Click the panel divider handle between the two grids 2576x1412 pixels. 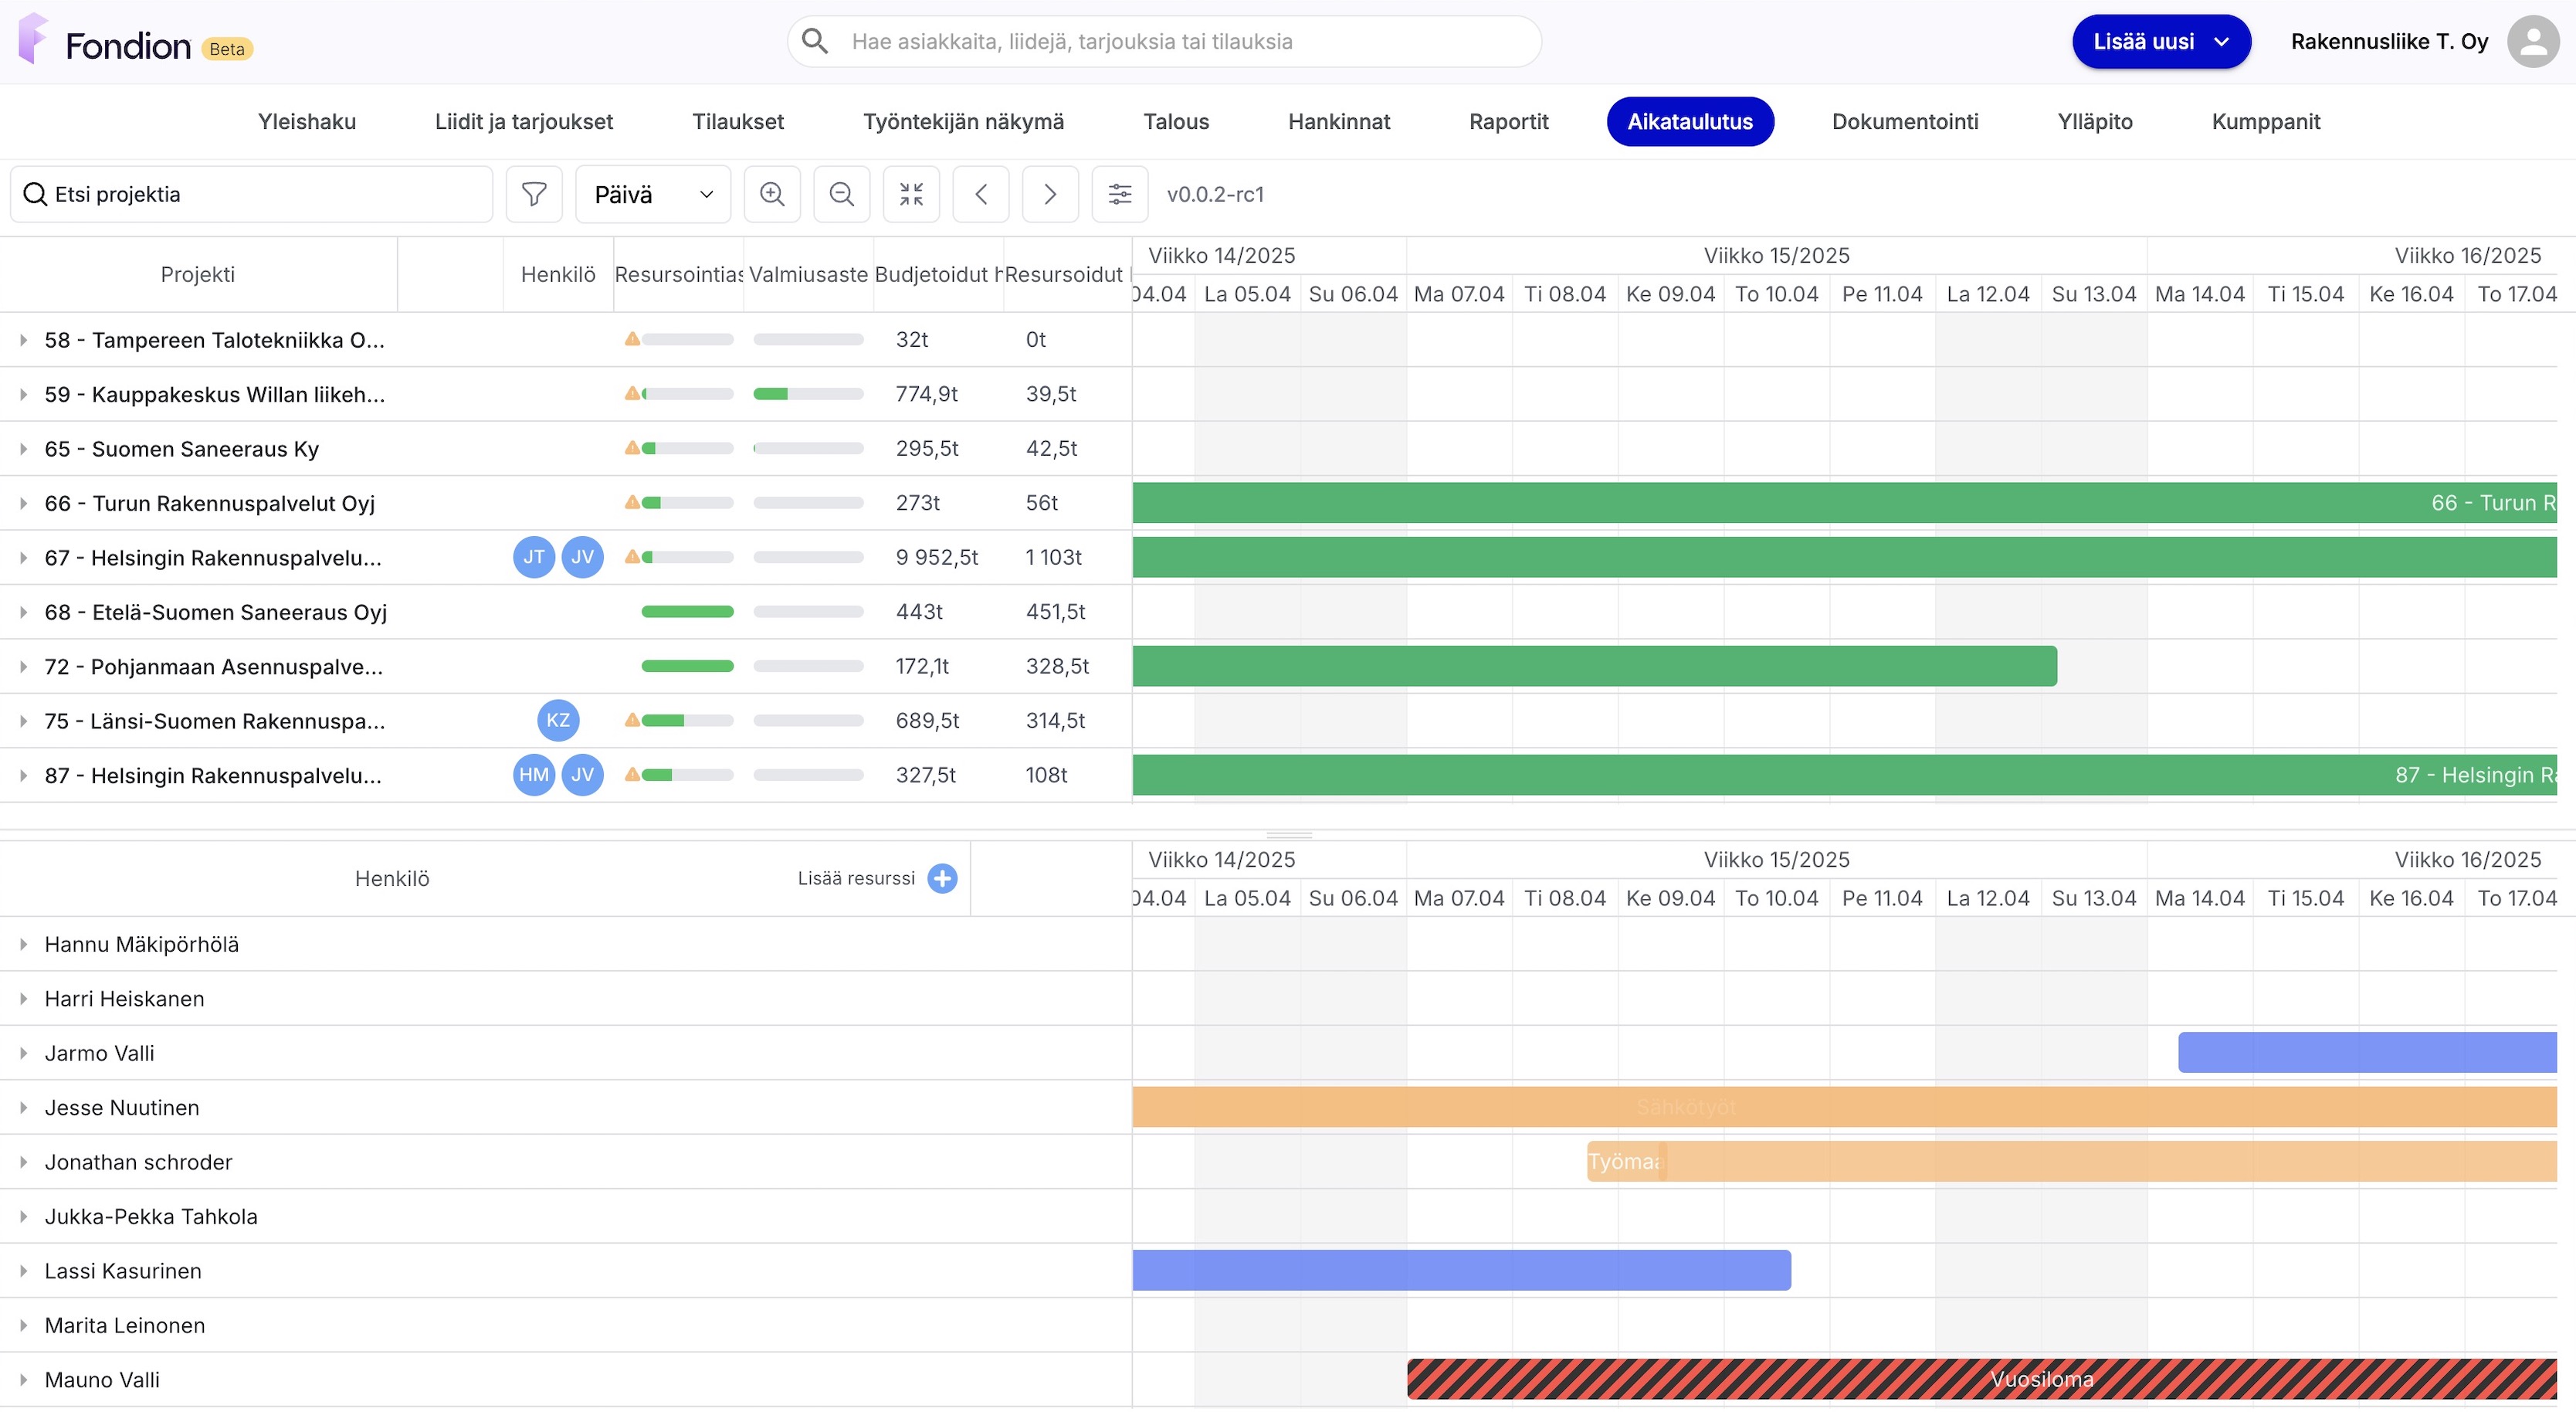click(x=1288, y=835)
